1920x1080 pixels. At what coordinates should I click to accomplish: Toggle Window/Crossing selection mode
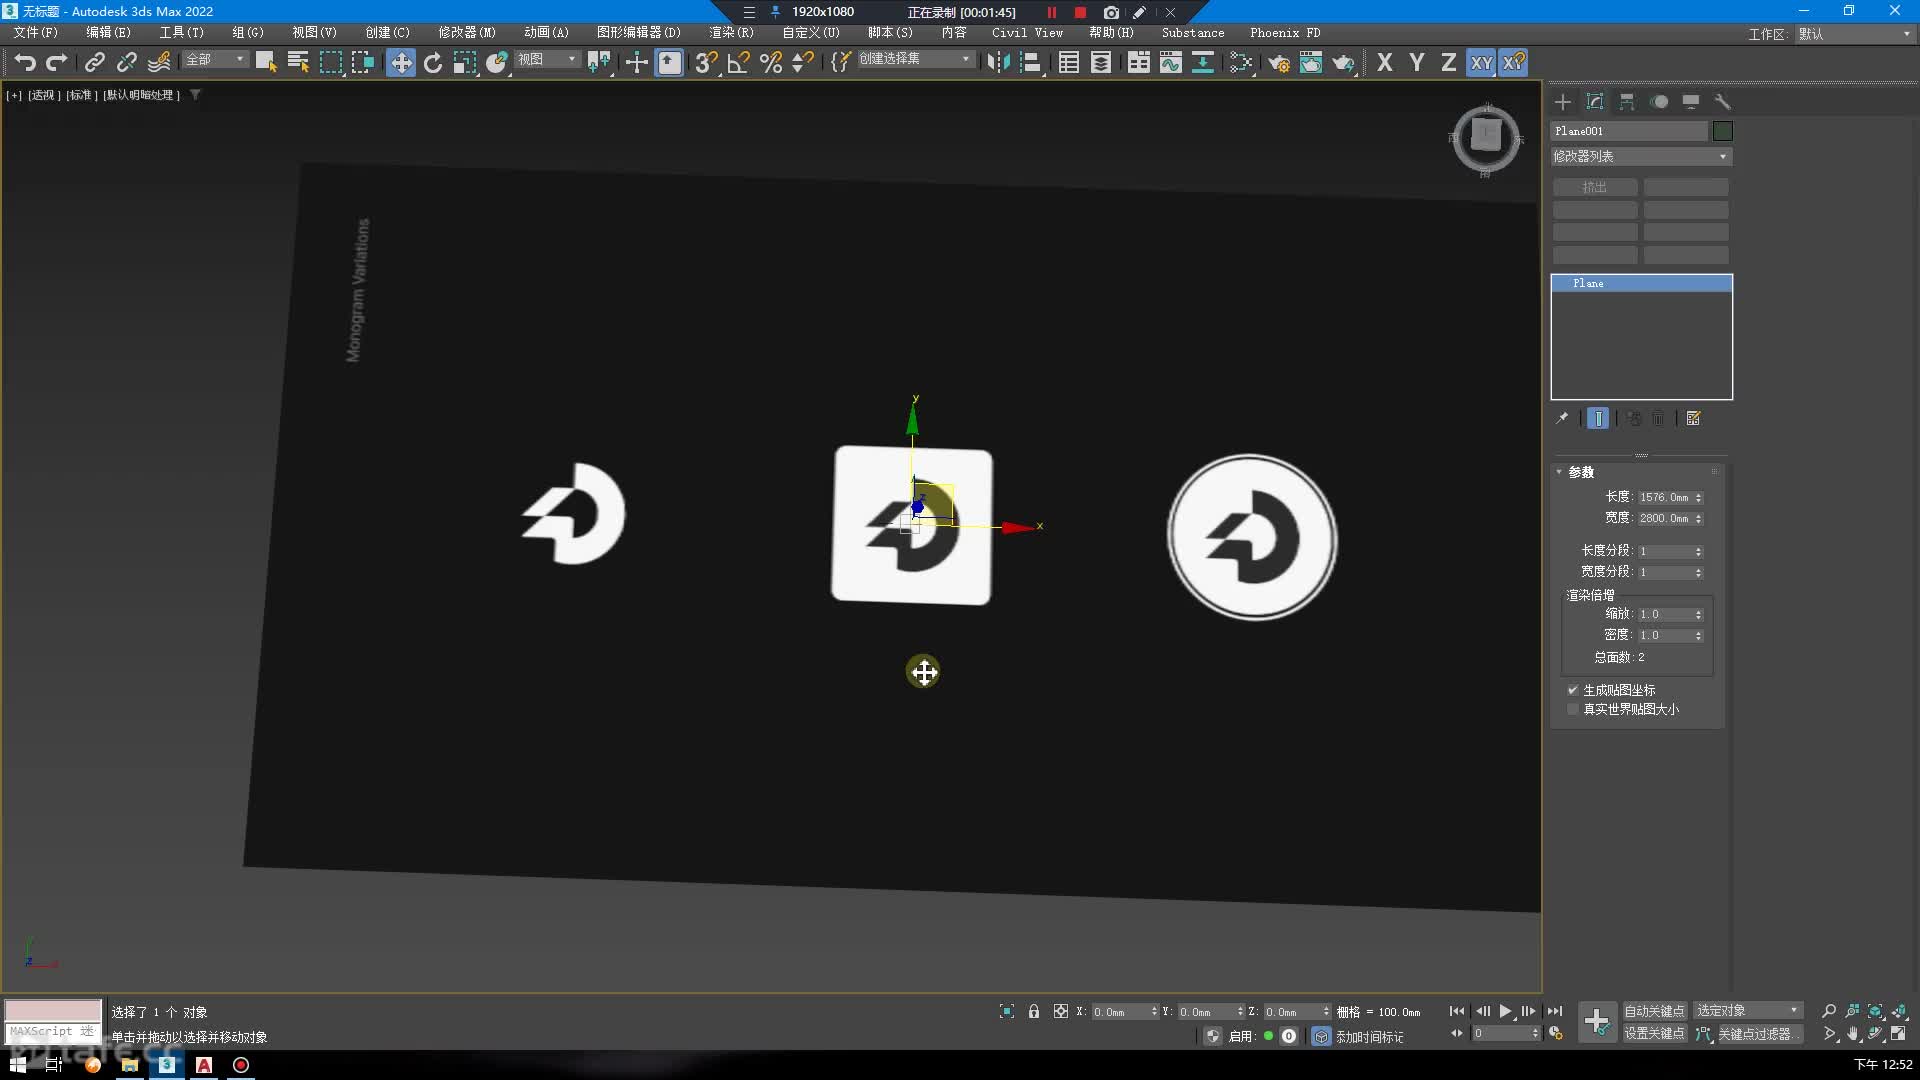362,62
